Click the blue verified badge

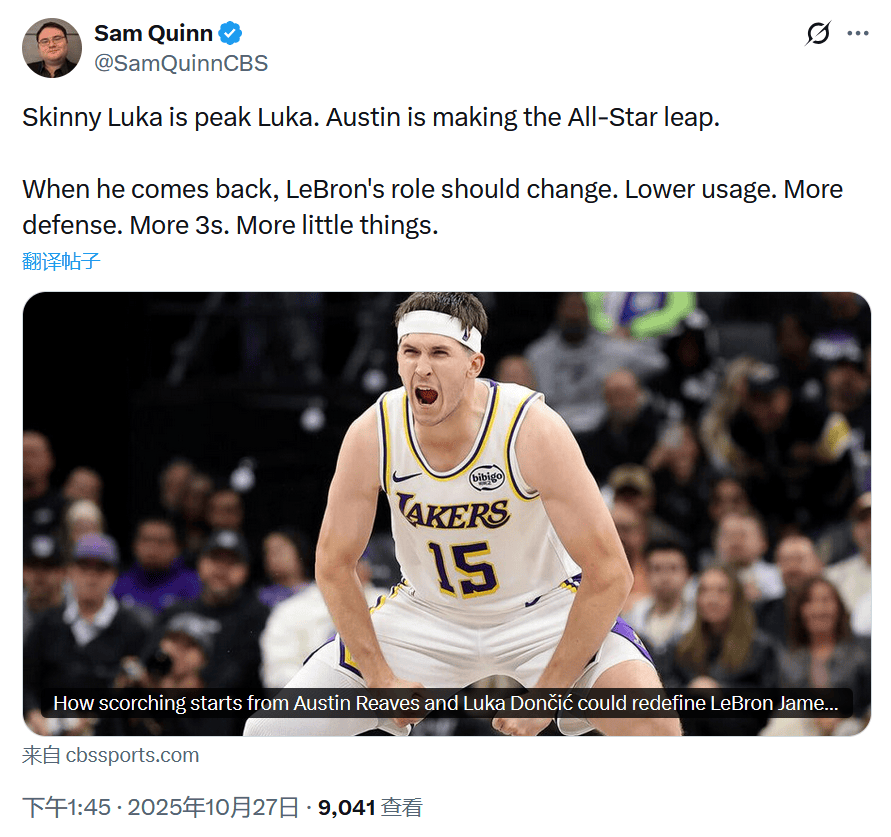[231, 33]
